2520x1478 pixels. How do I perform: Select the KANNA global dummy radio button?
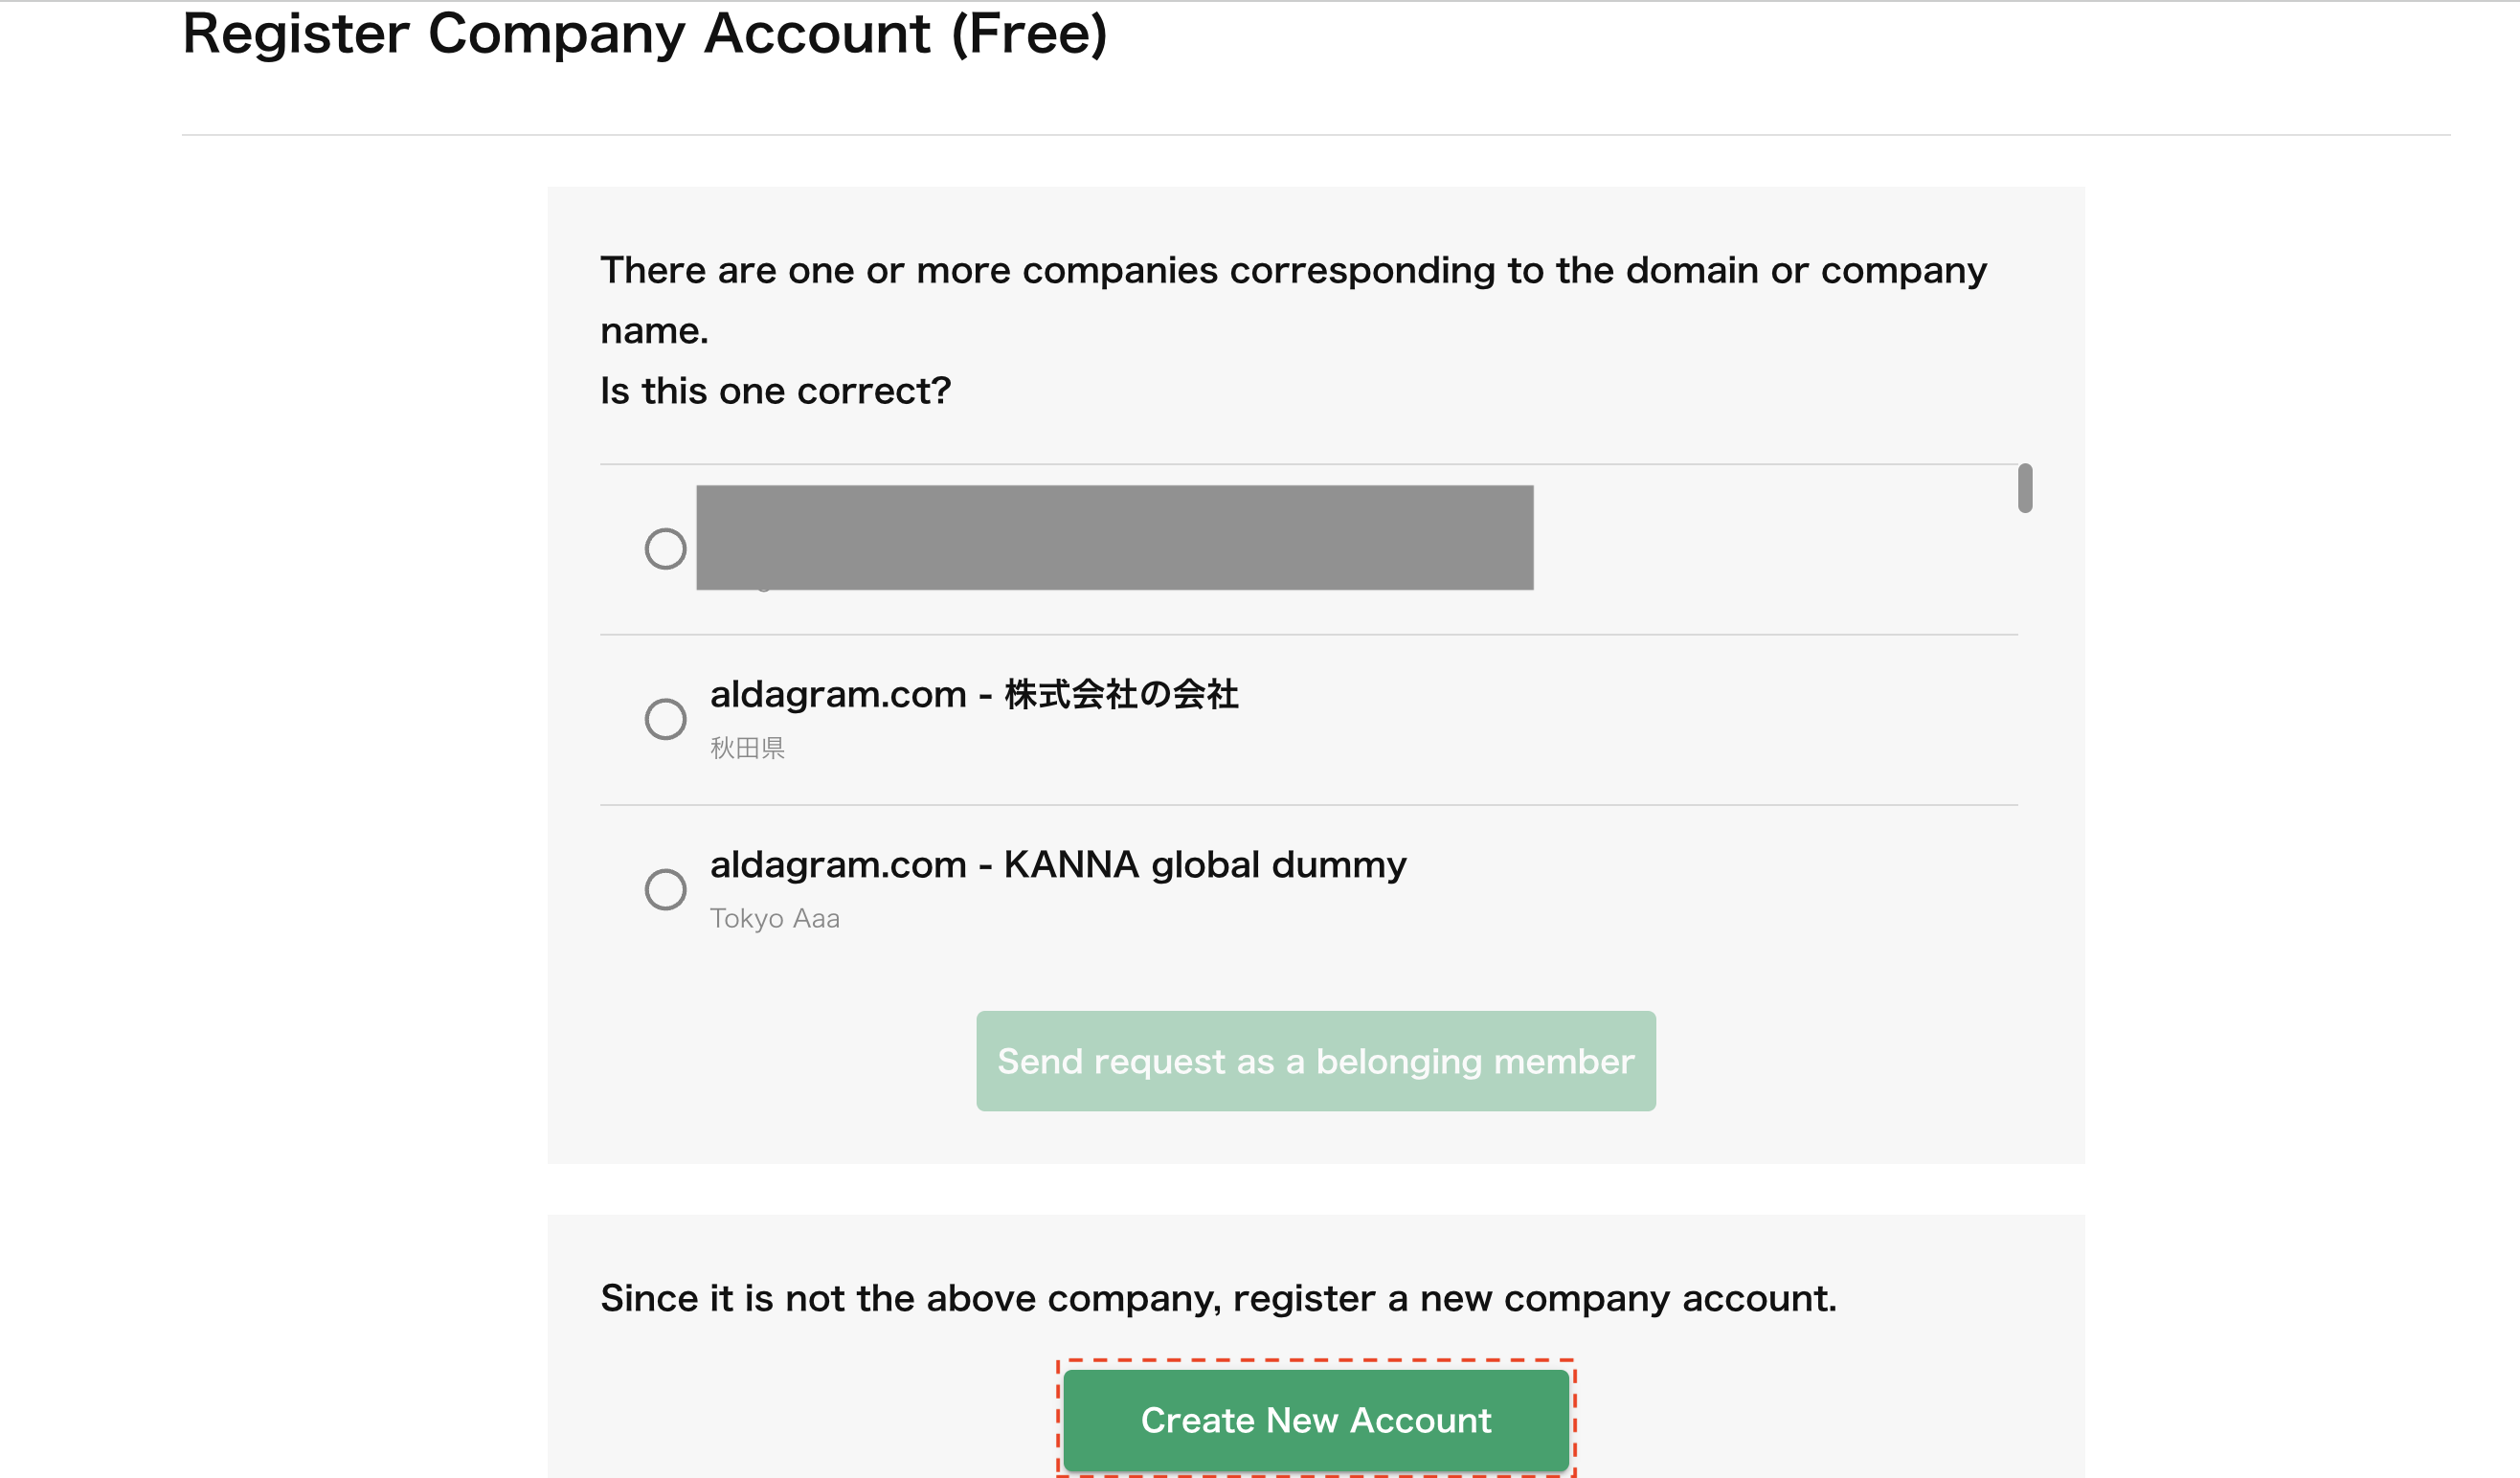pyautogui.click(x=665, y=889)
